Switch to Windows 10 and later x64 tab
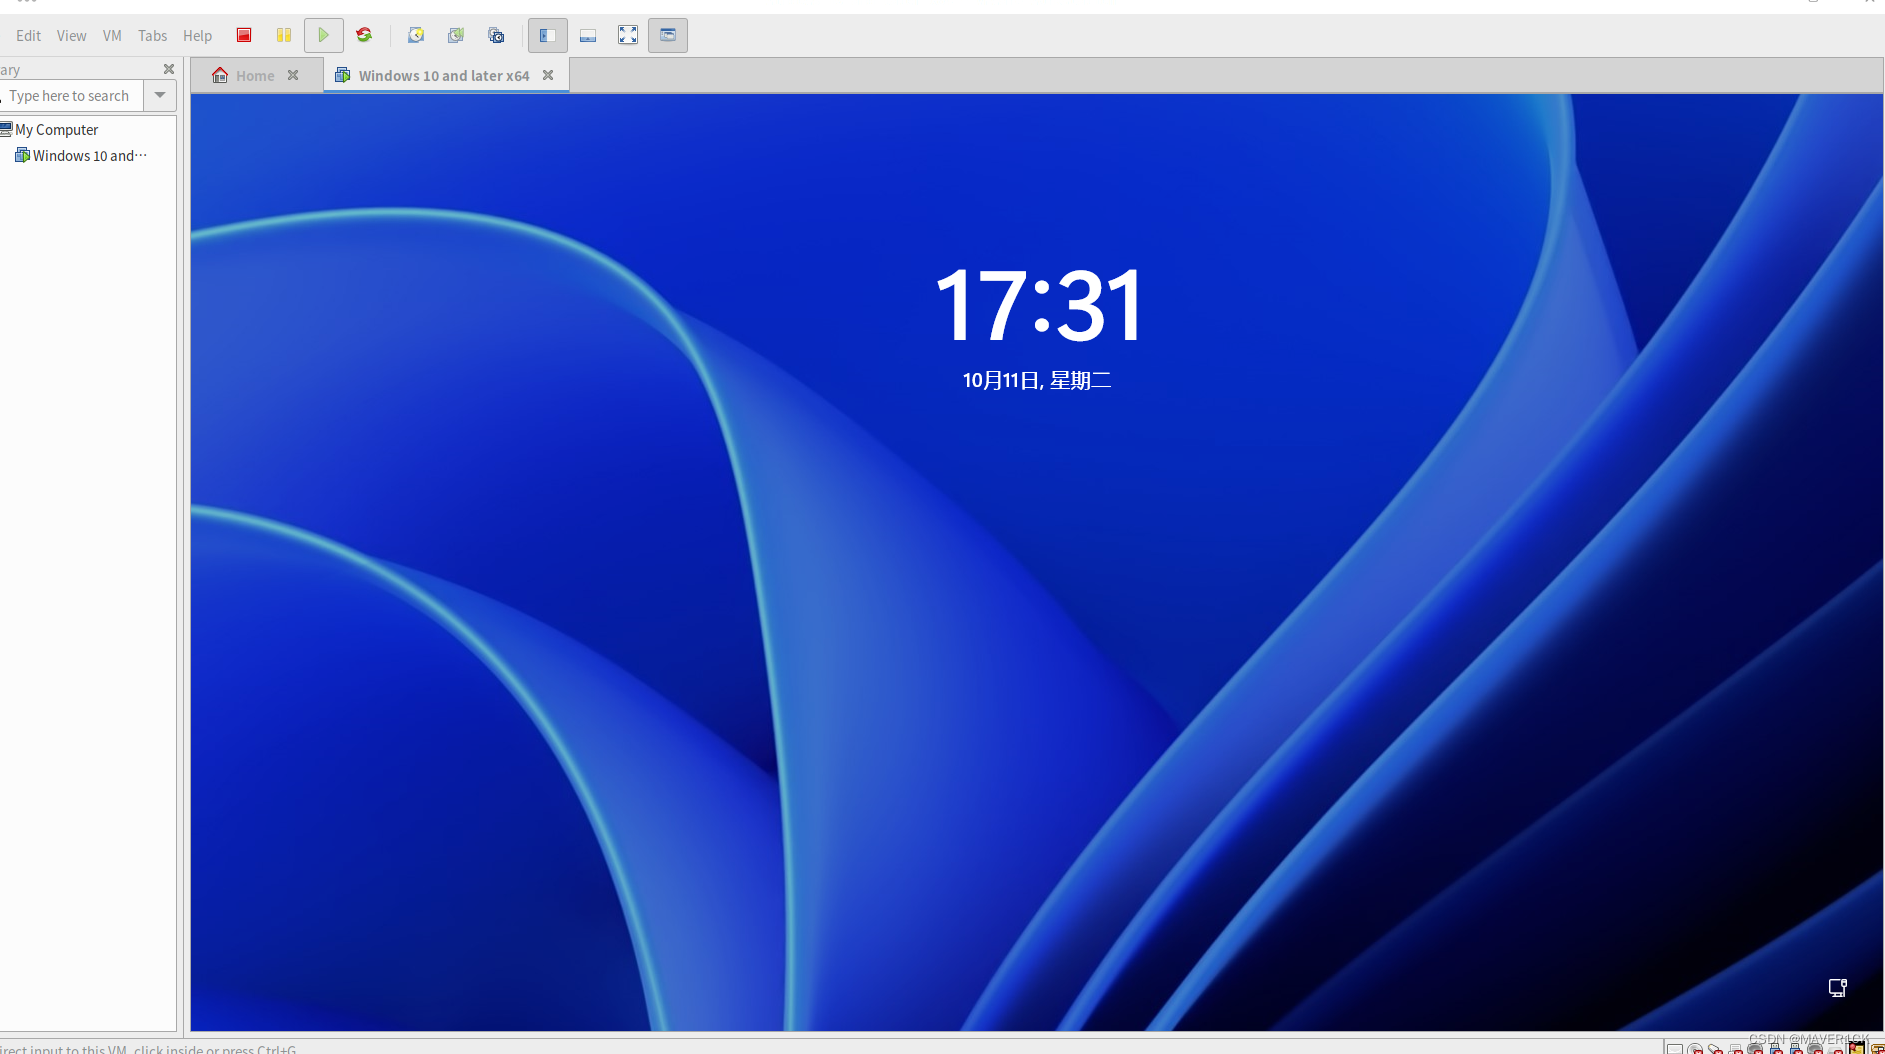The image size is (1885, 1054). (444, 76)
